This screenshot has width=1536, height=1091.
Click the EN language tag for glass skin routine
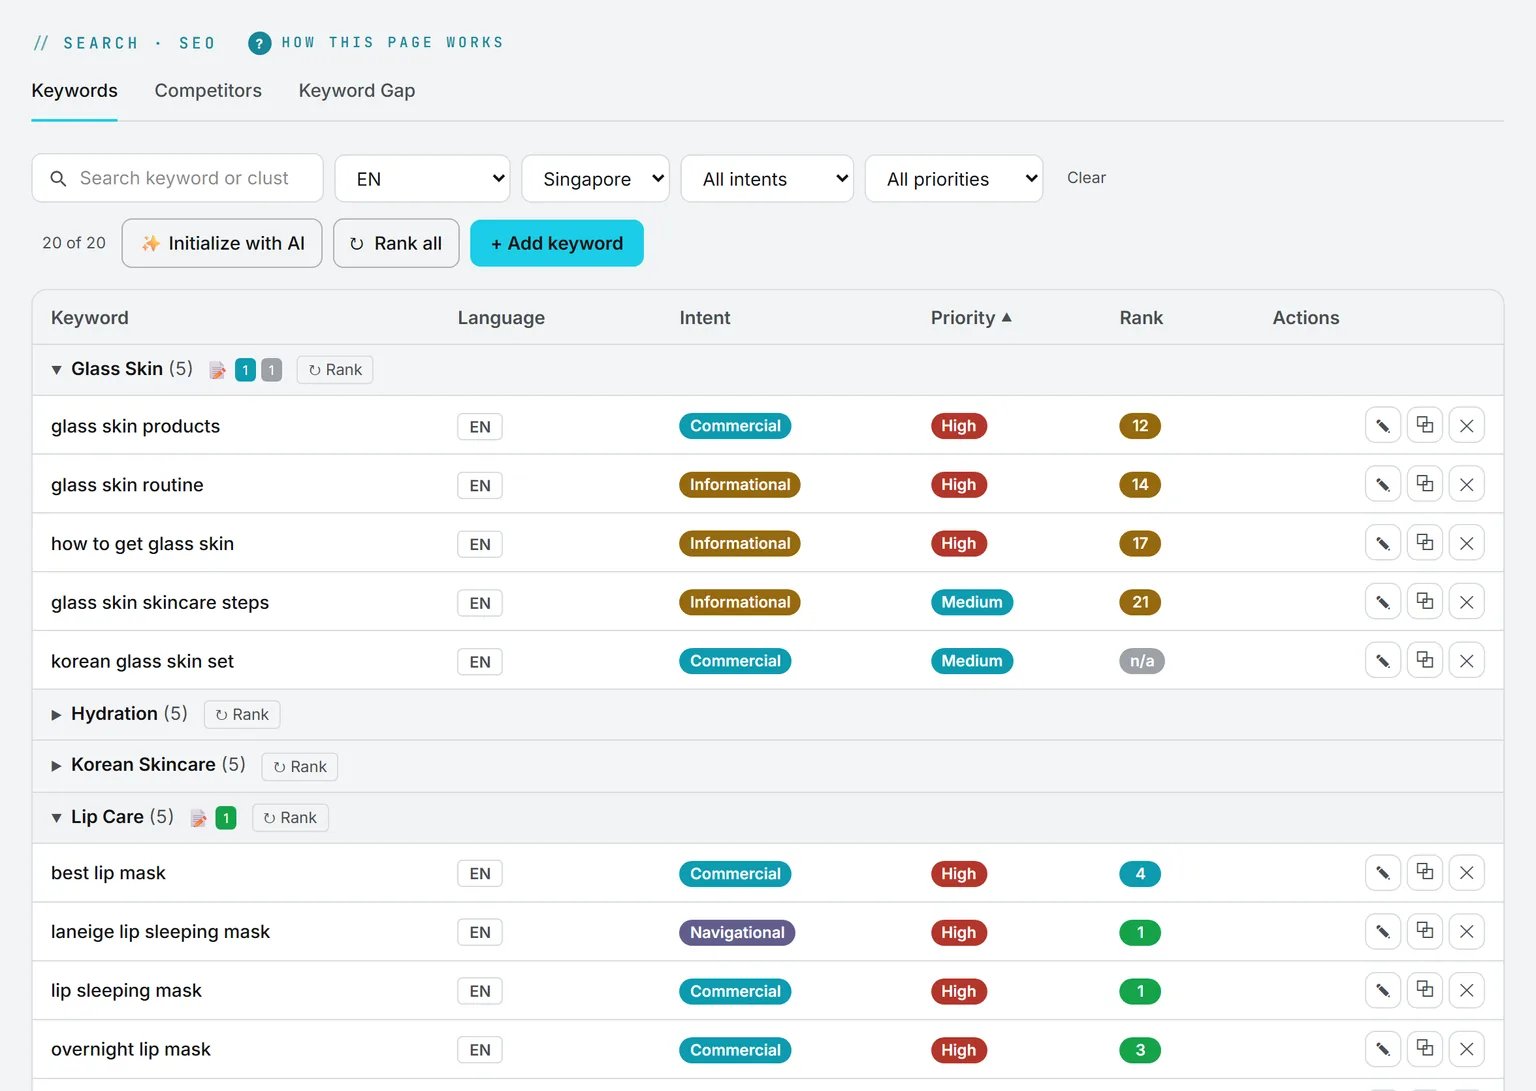click(480, 486)
